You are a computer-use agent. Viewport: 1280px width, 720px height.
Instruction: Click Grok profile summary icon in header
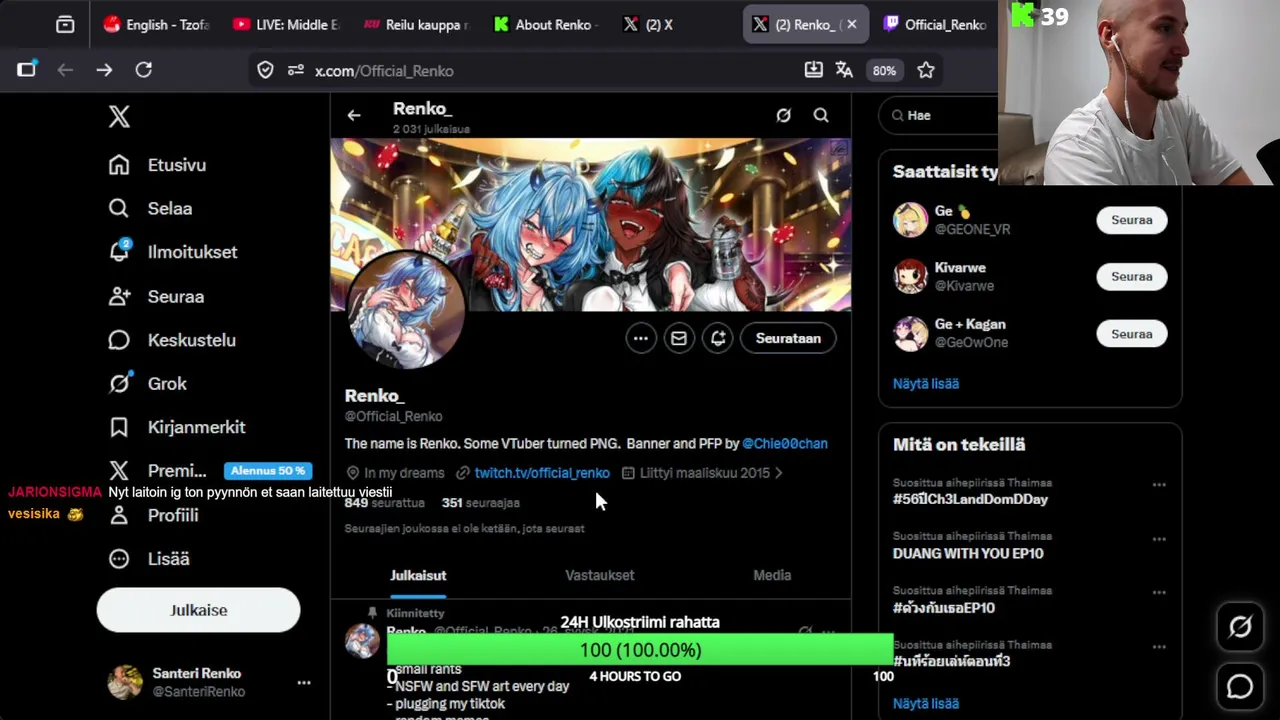click(784, 115)
